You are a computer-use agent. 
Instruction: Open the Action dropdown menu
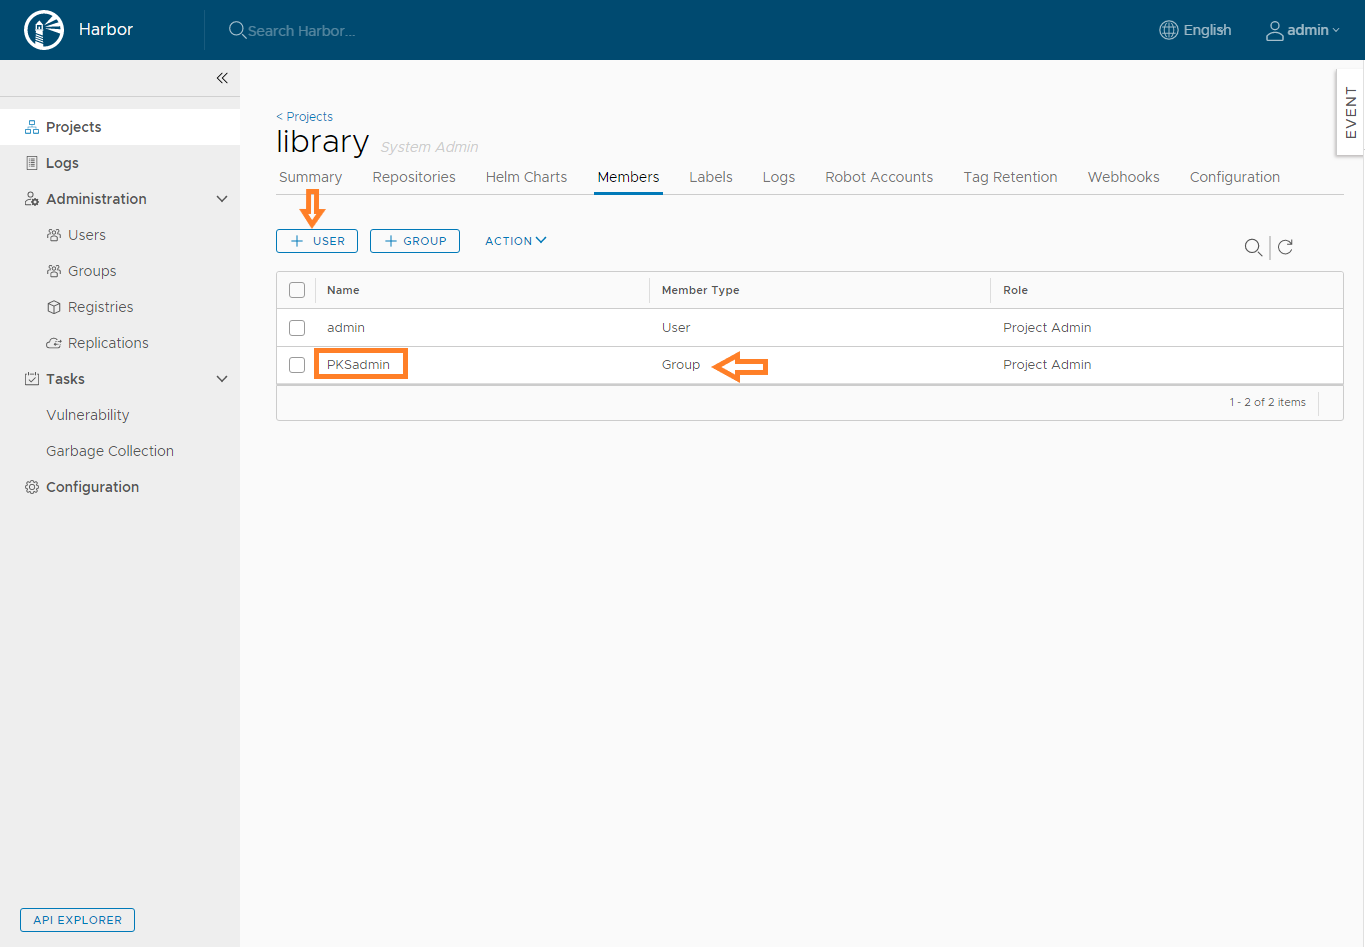[515, 241]
